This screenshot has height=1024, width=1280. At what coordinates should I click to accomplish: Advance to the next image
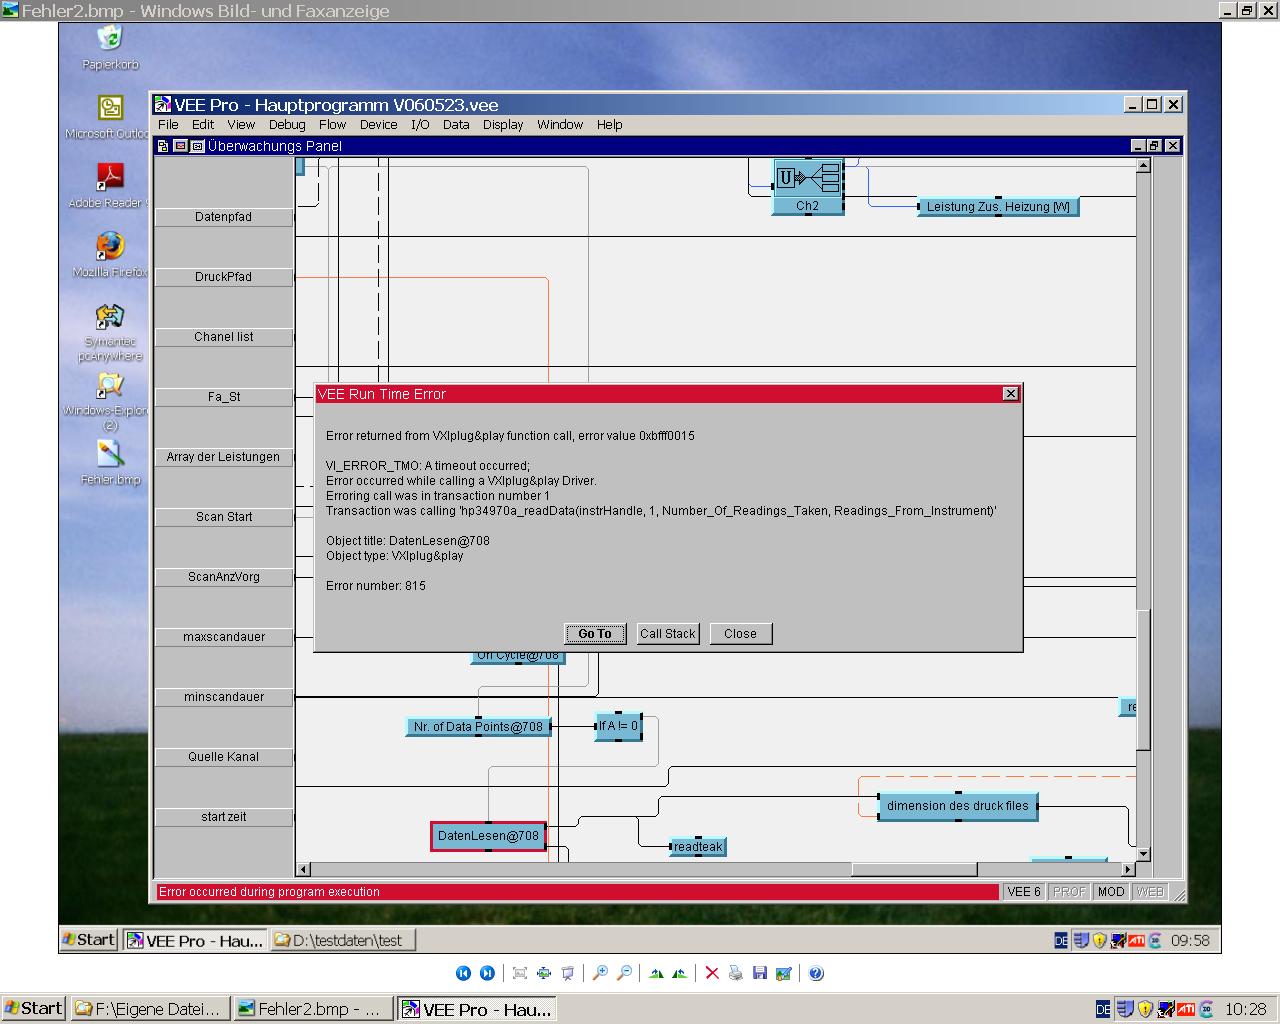487,973
